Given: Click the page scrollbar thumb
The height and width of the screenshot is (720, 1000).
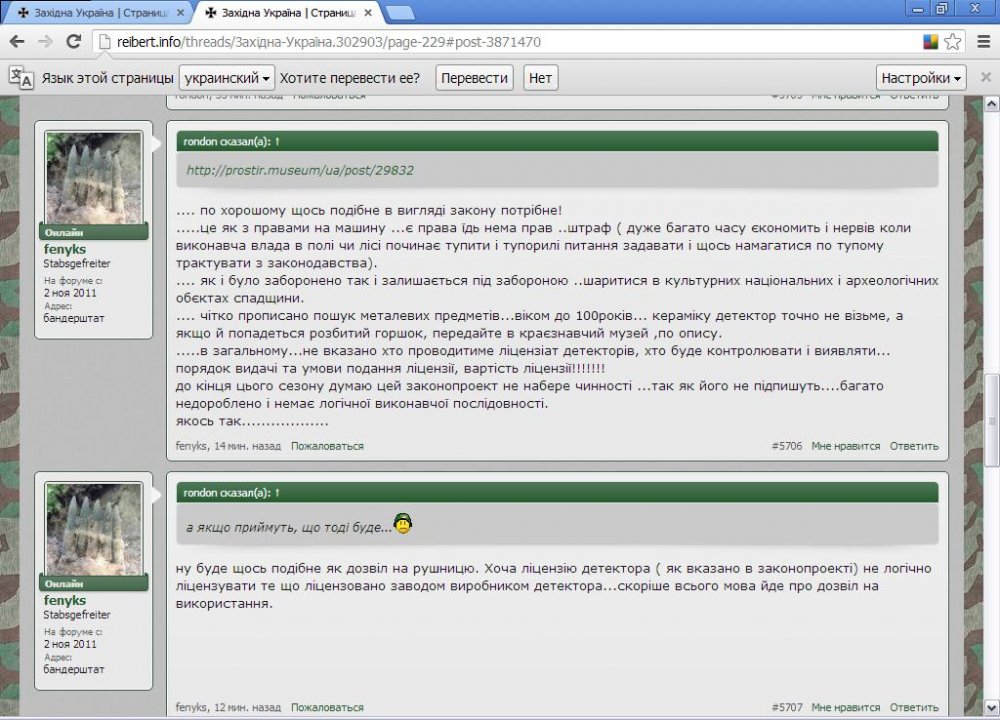Looking at the screenshot, I should tap(992, 421).
